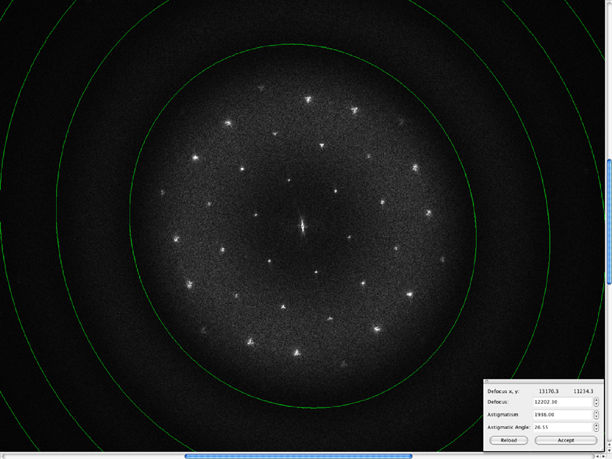This screenshot has height=459, width=612.
Task: Focus the Astigmatic Angle value field
Action: [x=562, y=427]
